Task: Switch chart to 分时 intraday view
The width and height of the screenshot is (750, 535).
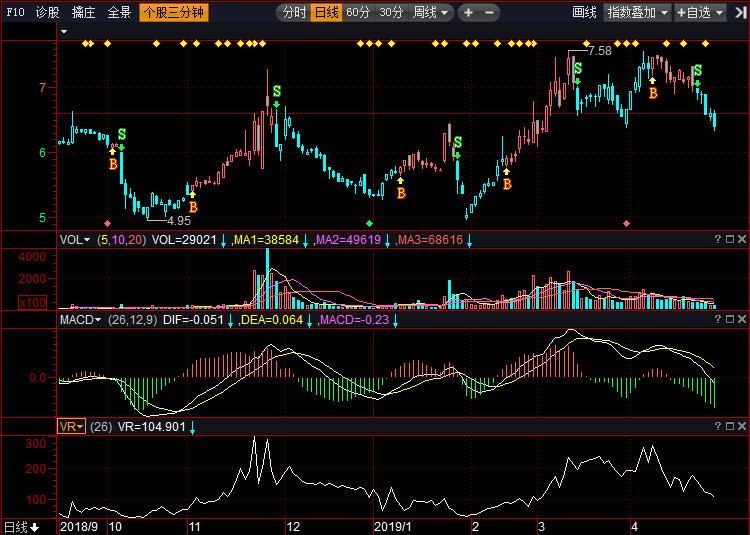Action: [x=294, y=12]
